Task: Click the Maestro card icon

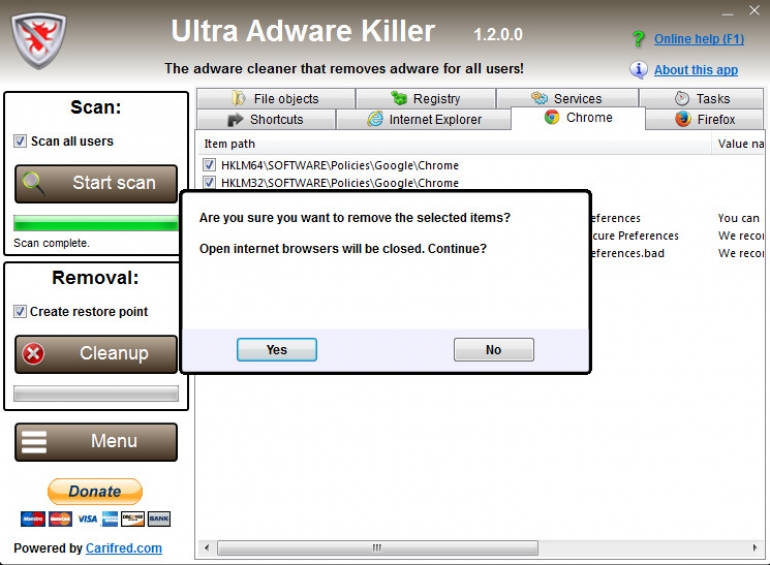Action: coord(33,519)
